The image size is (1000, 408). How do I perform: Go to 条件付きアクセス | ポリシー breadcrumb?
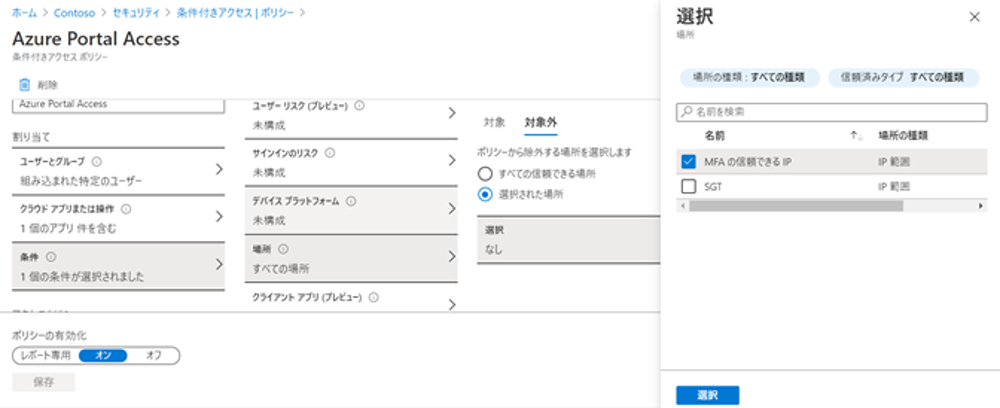[236, 12]
